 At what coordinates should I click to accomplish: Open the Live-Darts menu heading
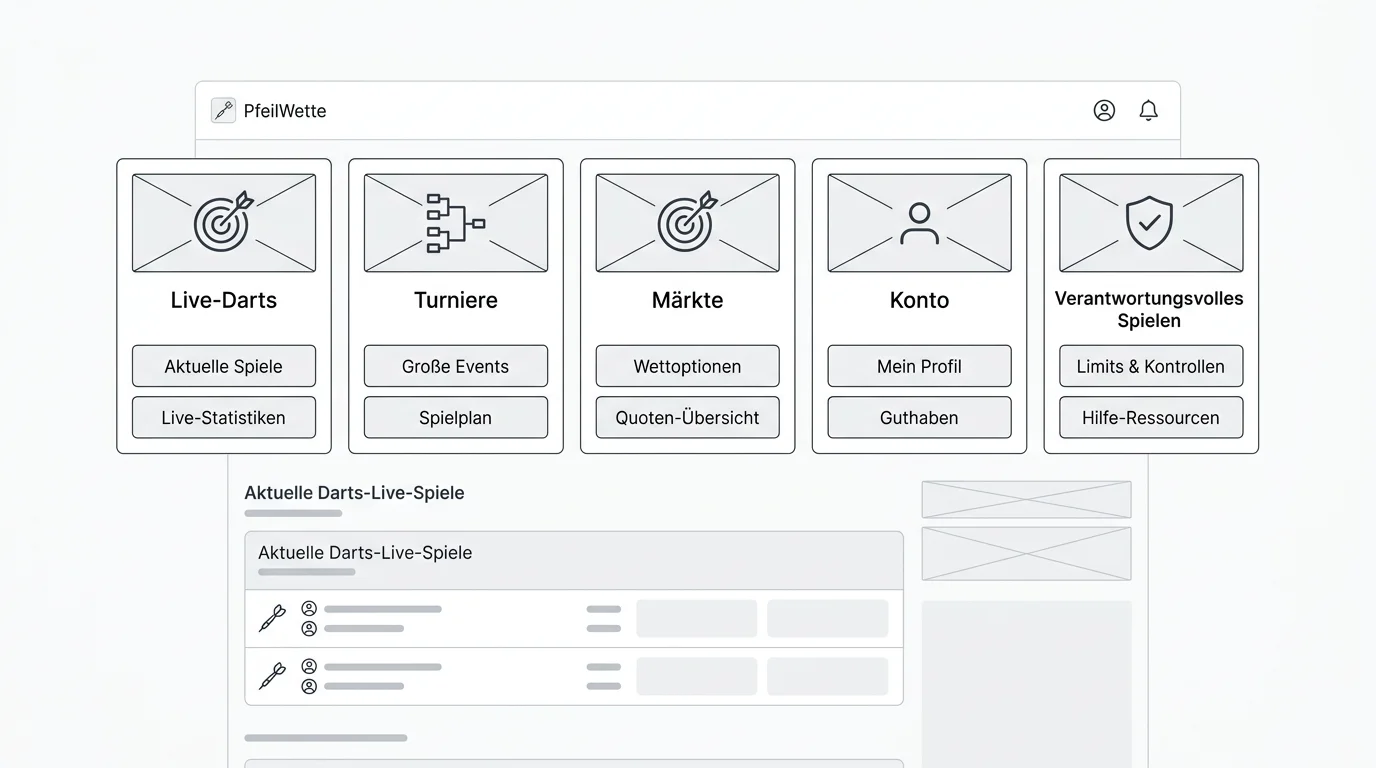[224, 300]
